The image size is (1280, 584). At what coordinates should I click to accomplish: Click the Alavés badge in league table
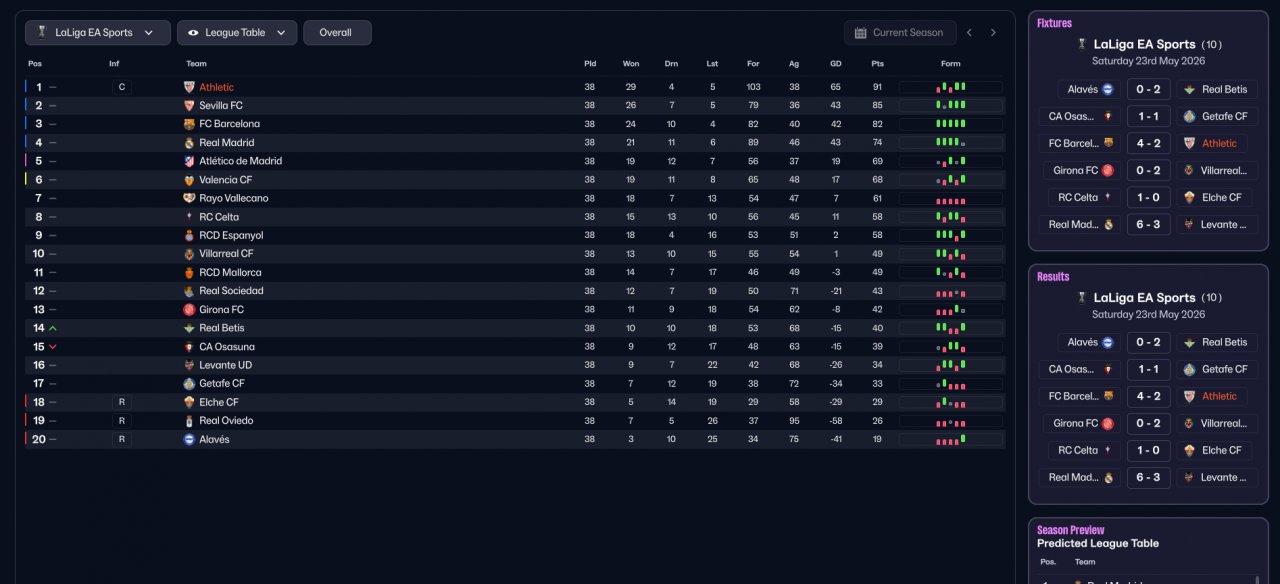pos(189,439)
